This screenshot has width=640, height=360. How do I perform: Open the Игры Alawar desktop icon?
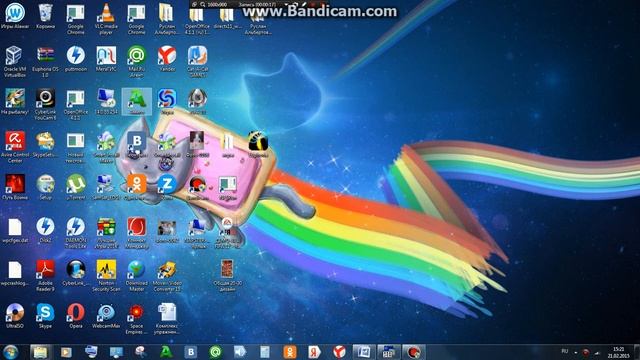click(15, 16)
